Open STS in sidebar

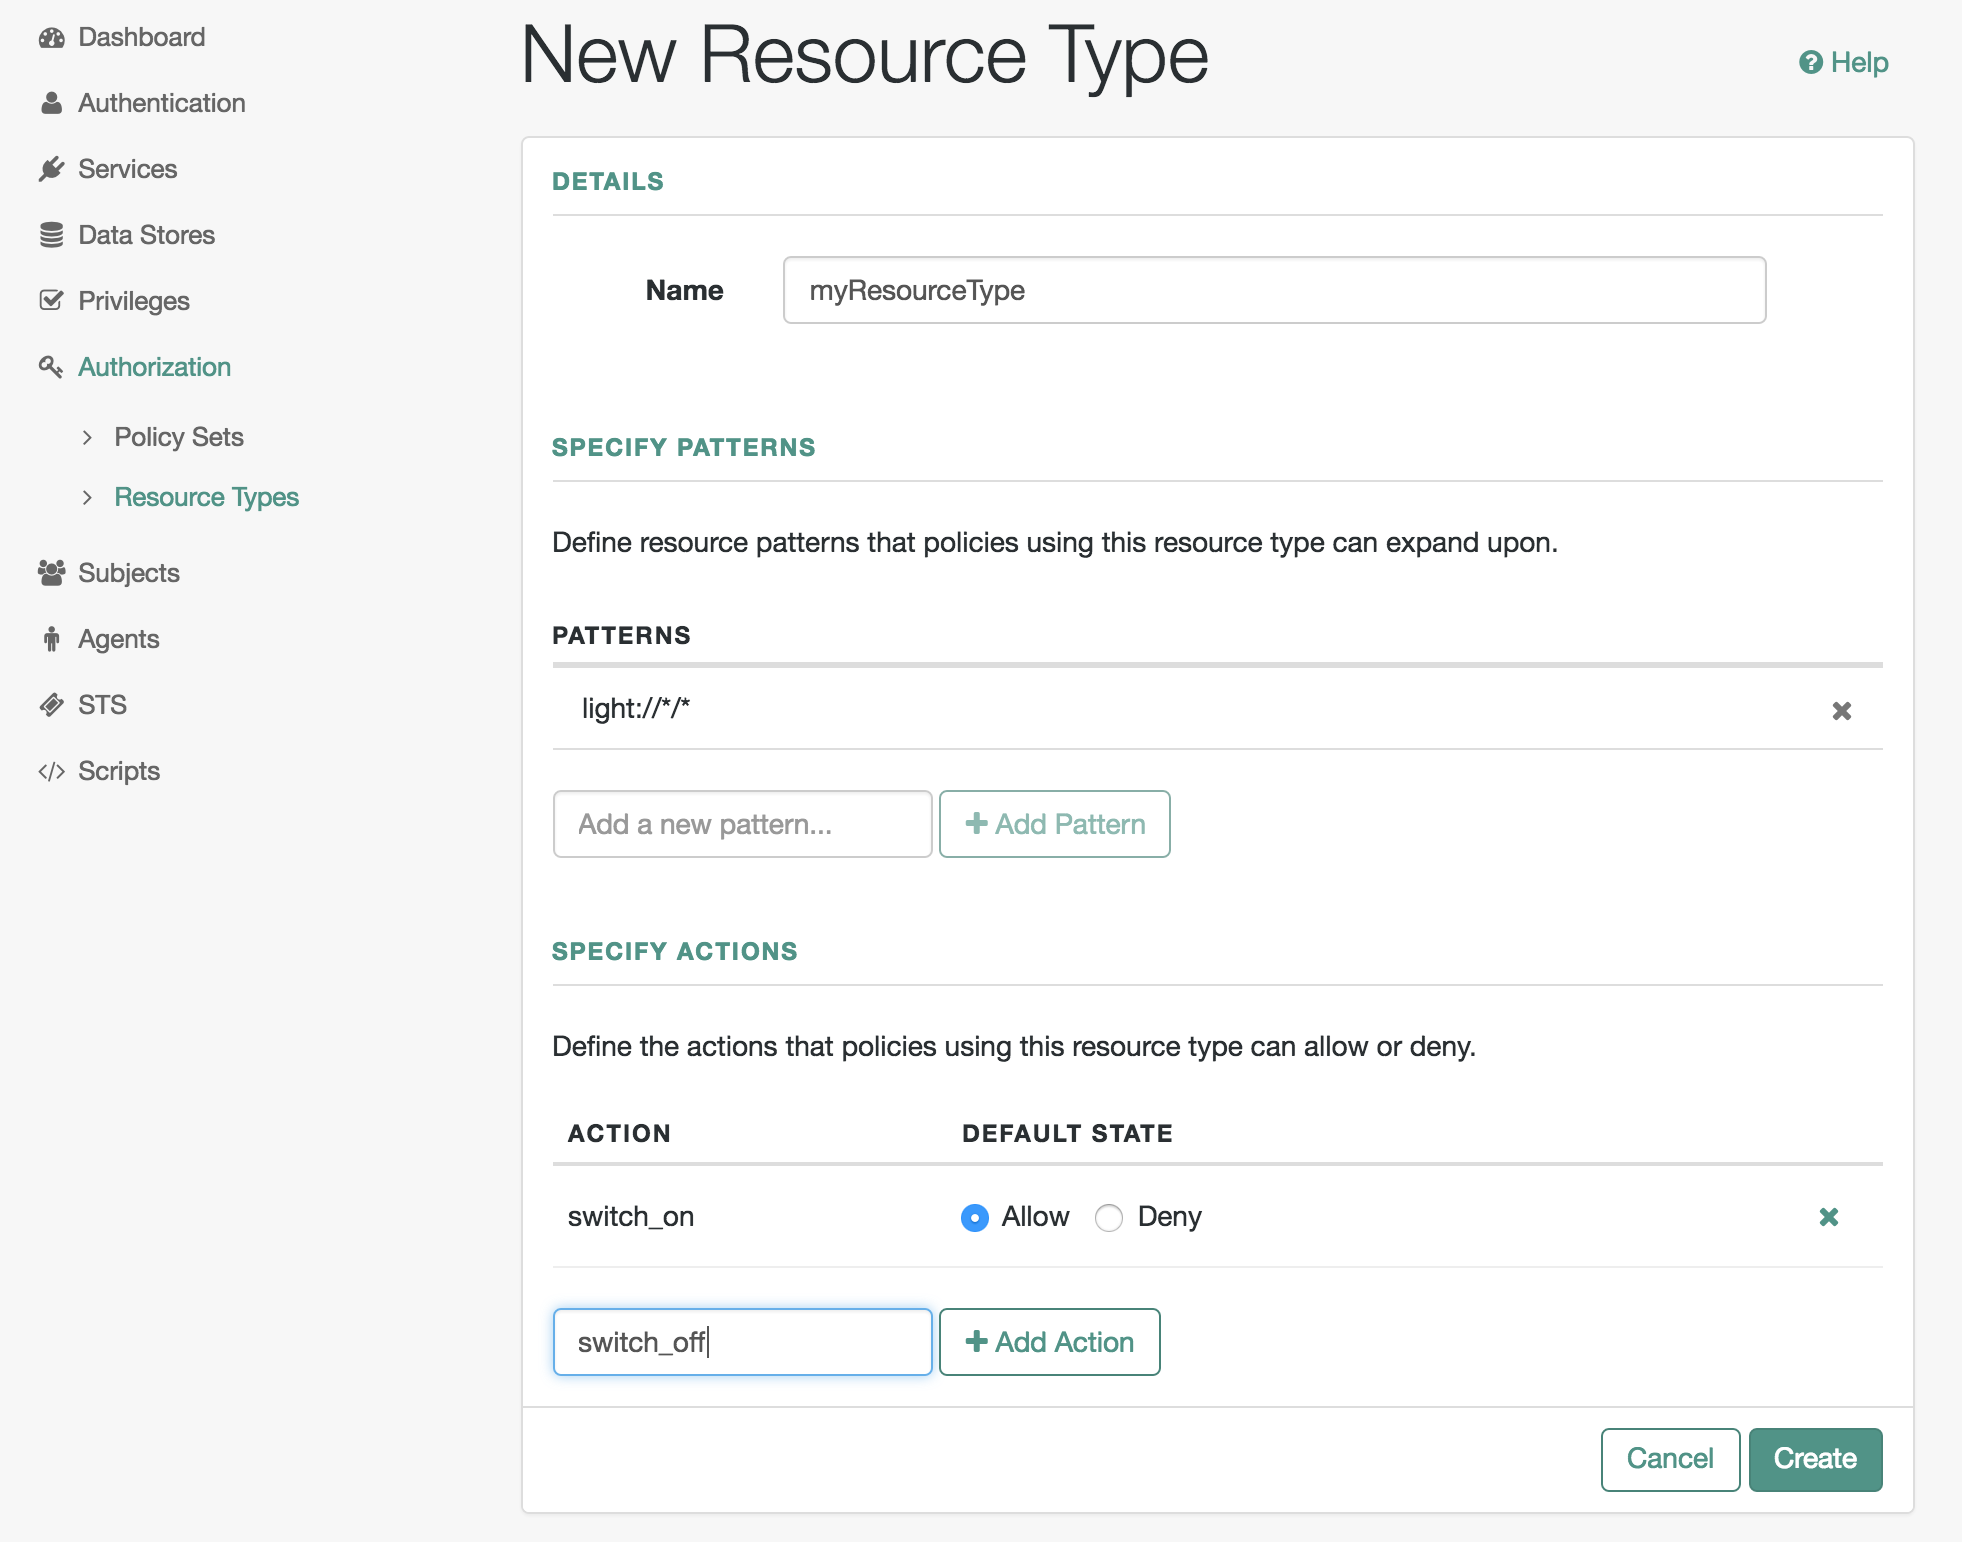pos(103,706)
